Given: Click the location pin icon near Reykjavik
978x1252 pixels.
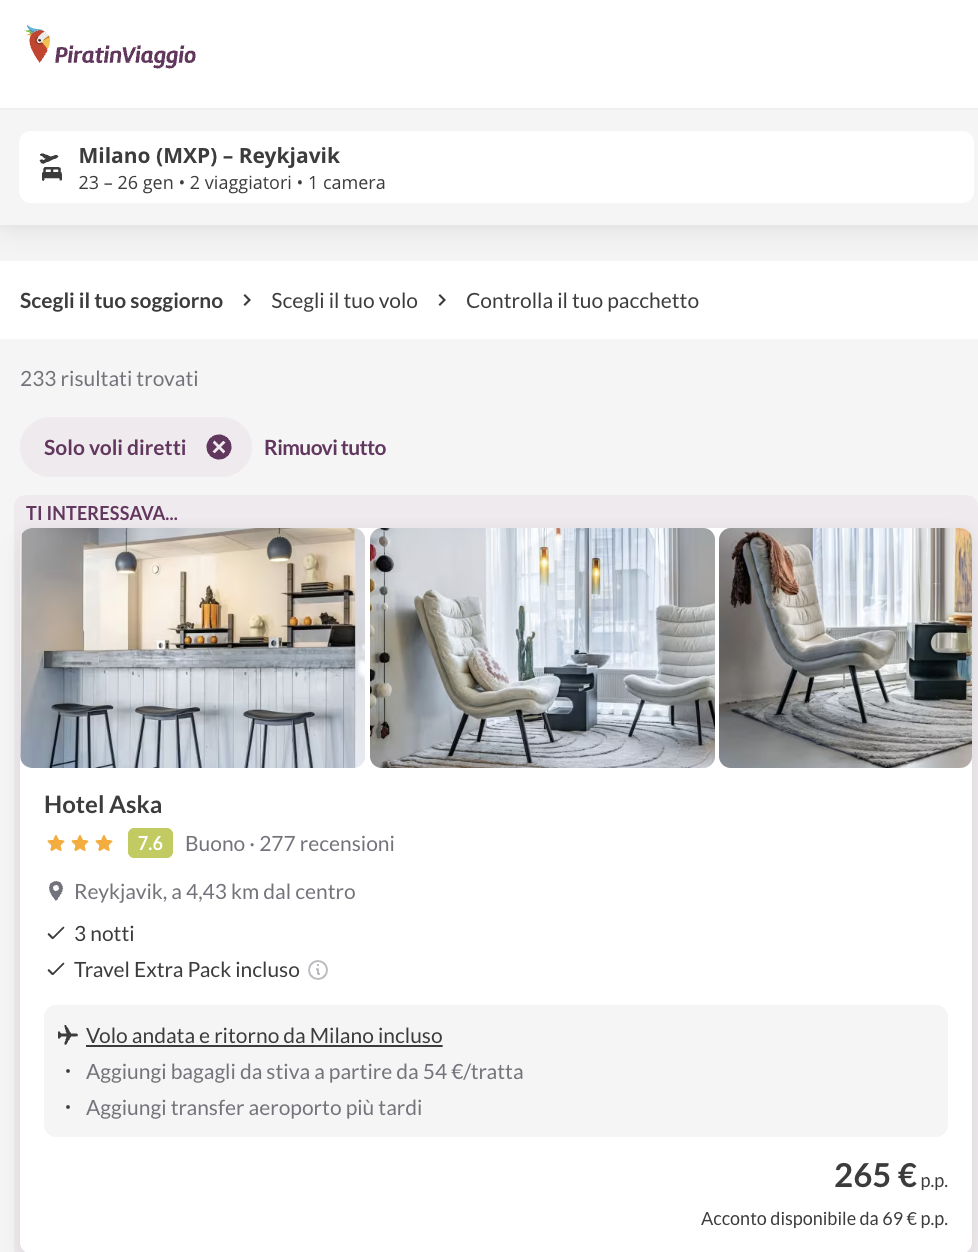Looking at the screenshot, I should [x=56, y=891].
